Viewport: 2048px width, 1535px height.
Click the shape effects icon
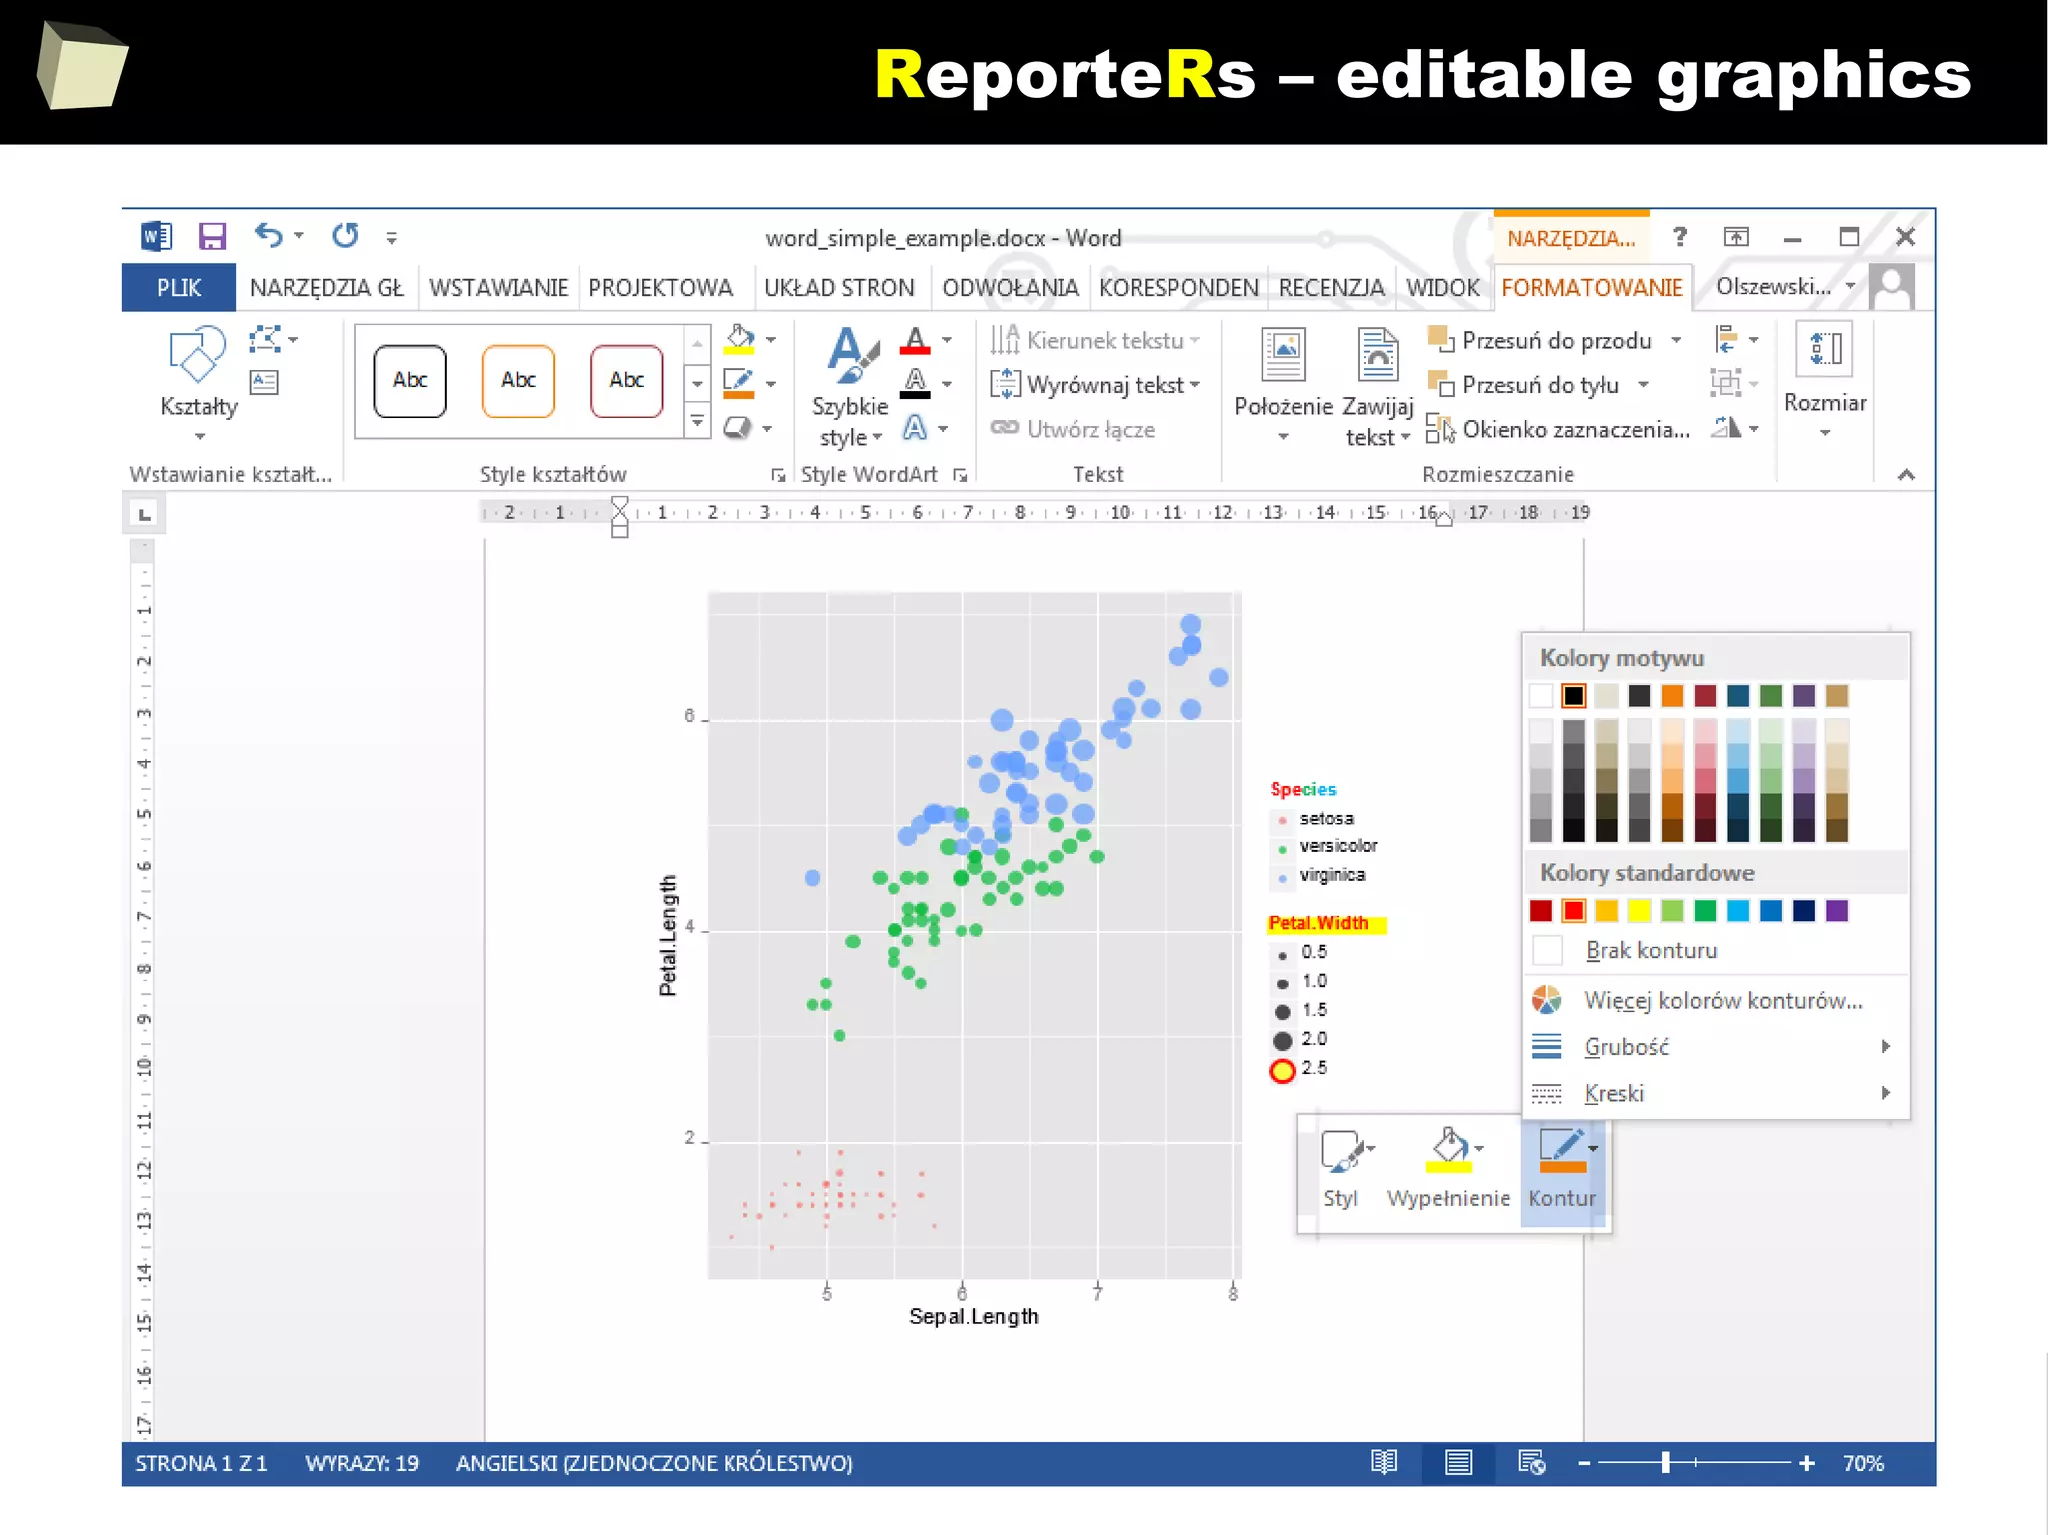coord(738,428)
